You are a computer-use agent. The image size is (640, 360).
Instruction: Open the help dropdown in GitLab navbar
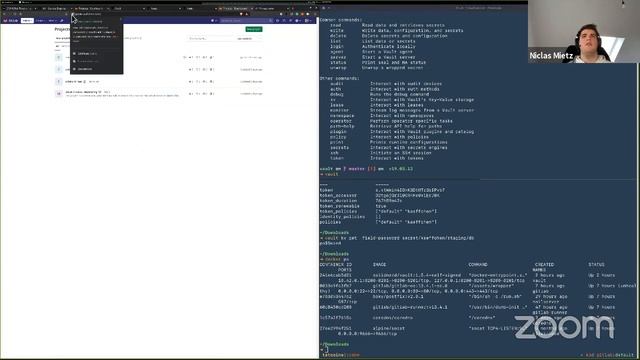point(299,20)
